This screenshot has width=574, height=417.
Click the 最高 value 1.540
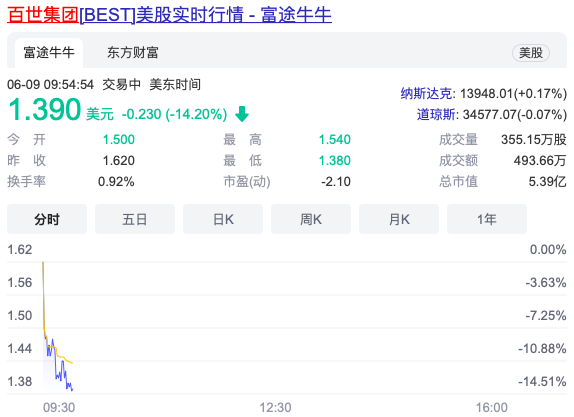pyautogui.click(x=335, y=139)
